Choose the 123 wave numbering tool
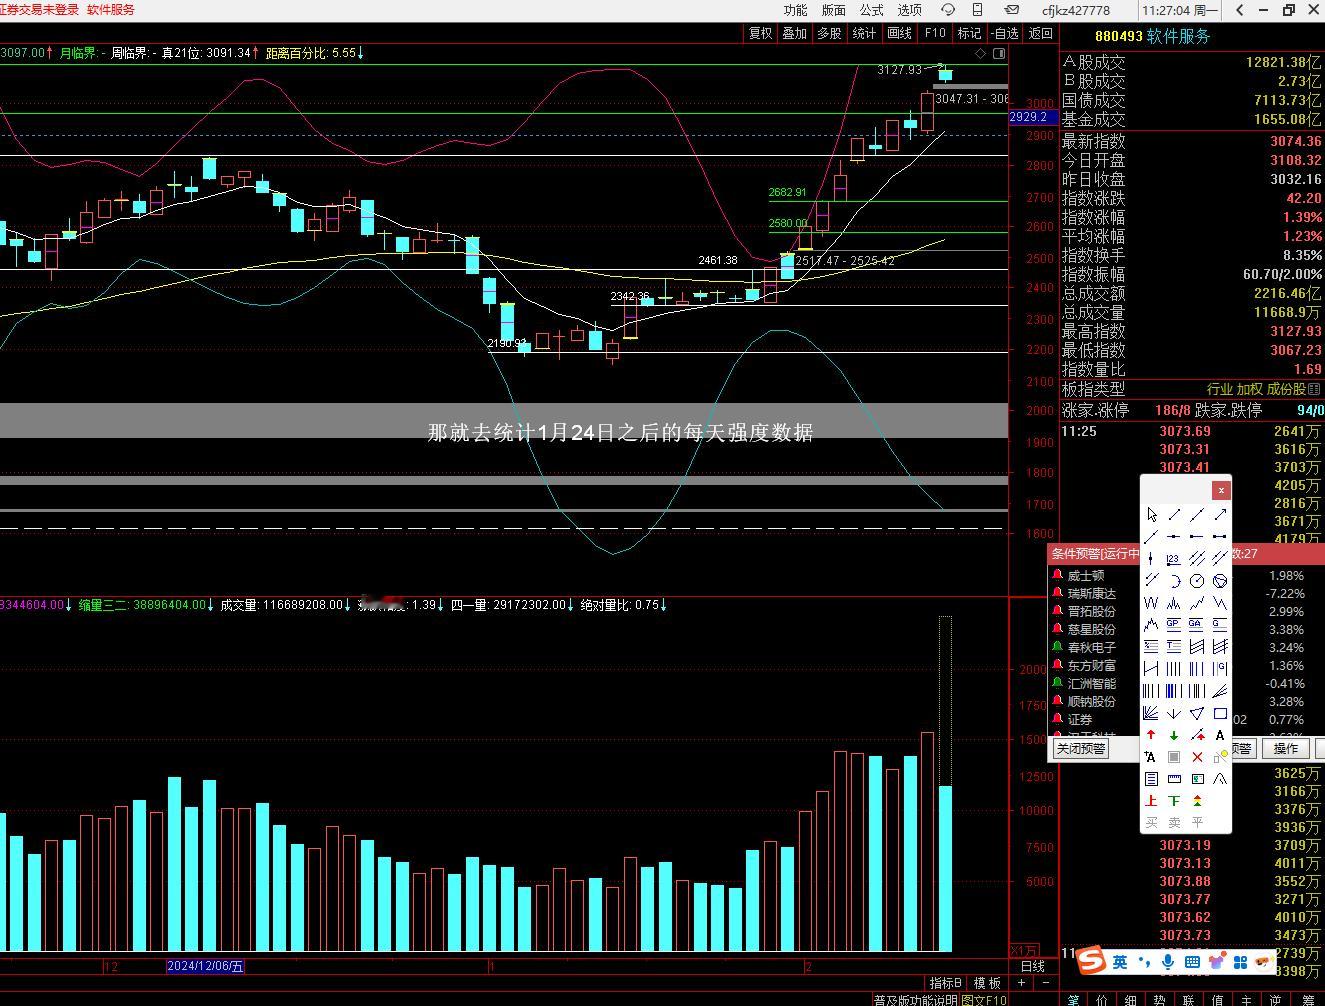1325x1006 pixels. coord(1174,558)
